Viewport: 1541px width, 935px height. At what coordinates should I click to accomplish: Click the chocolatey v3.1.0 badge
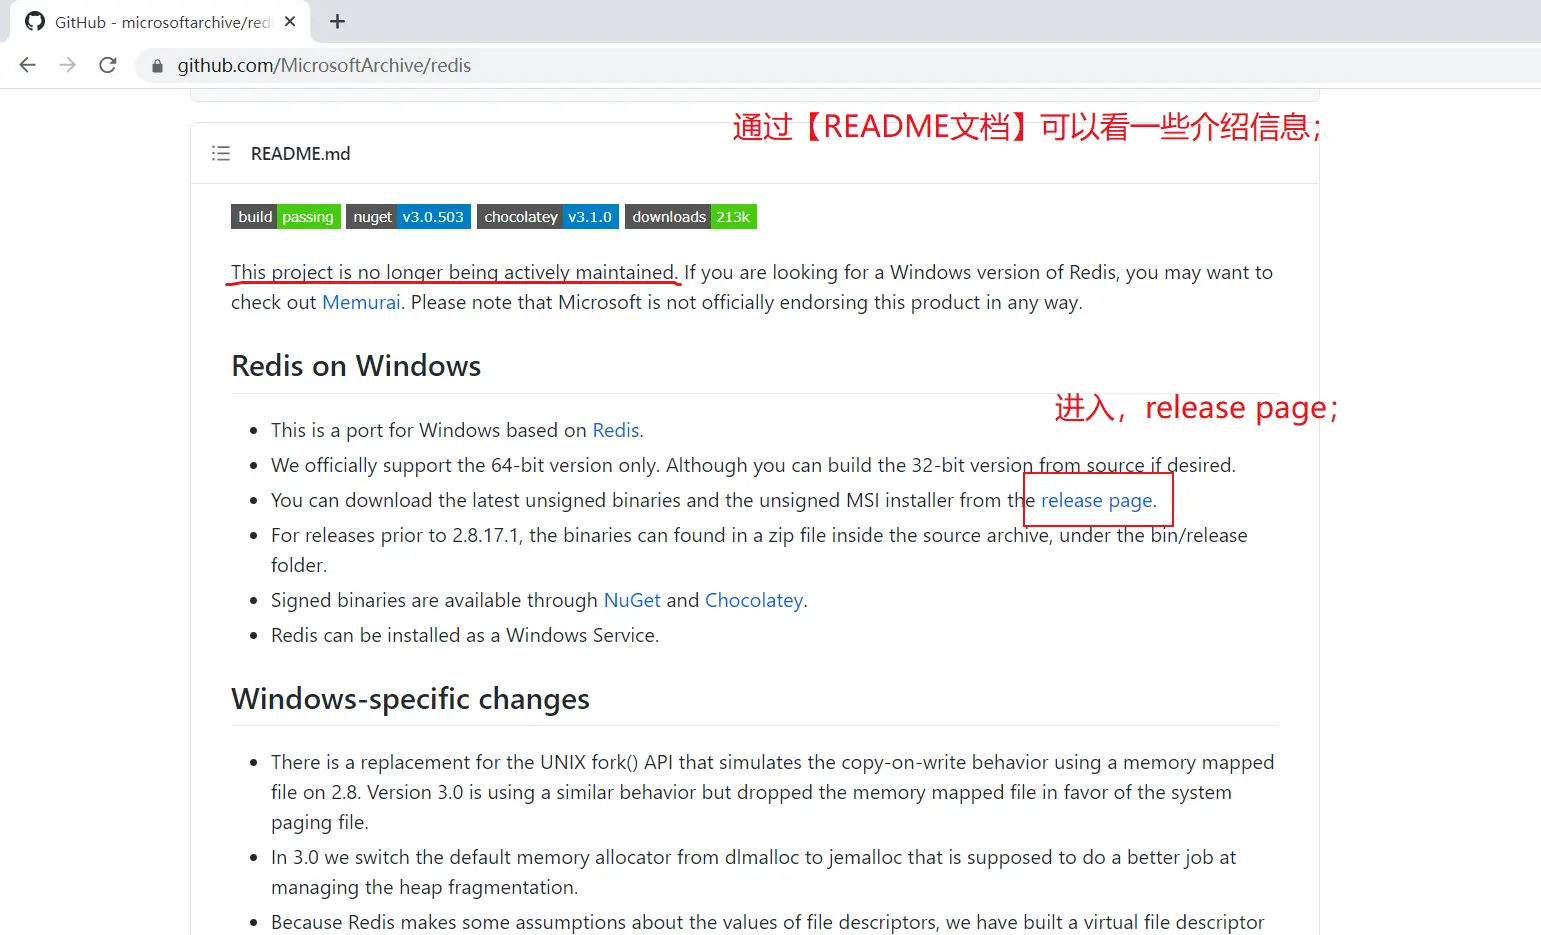pyautogui.click(x=548, y=217)
